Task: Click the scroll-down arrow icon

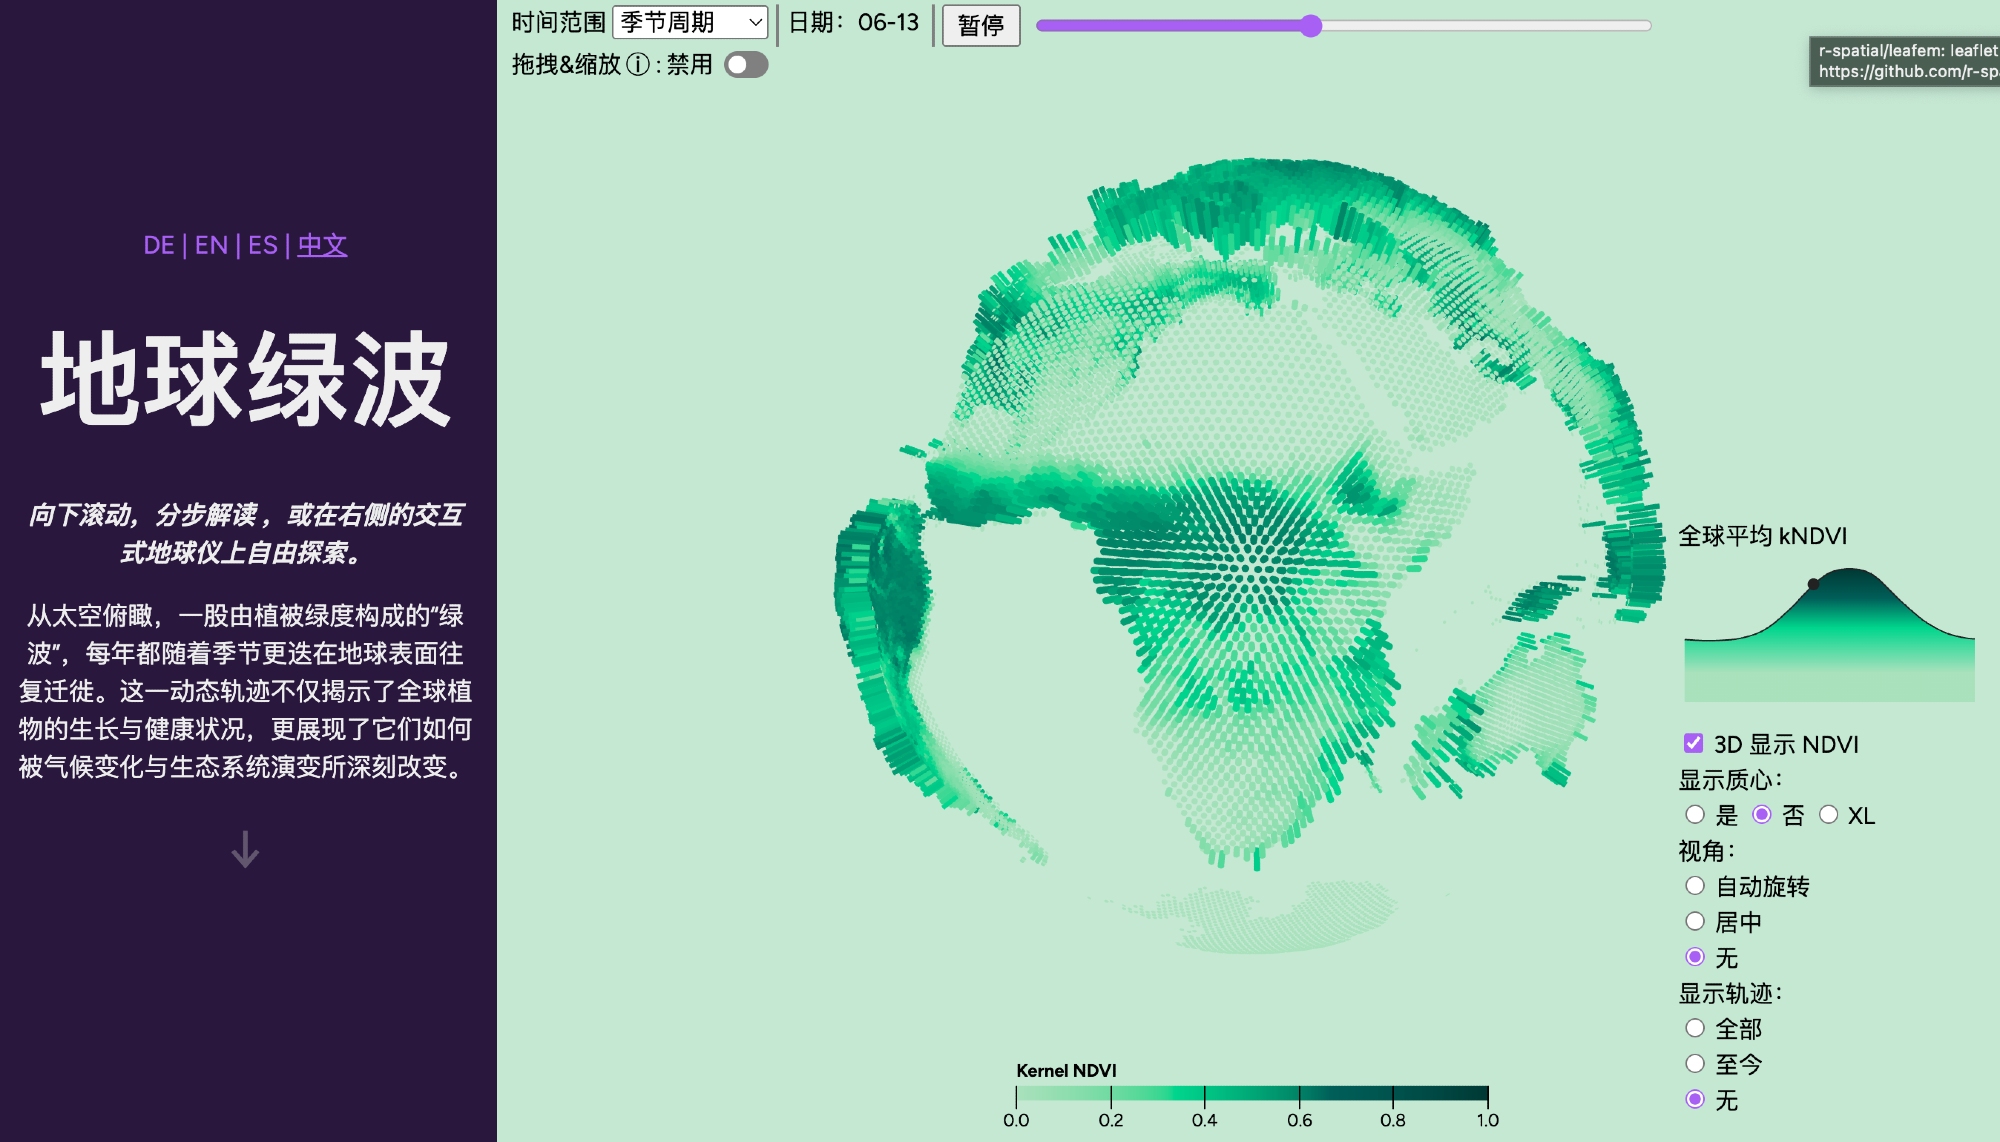Action: 245,850
